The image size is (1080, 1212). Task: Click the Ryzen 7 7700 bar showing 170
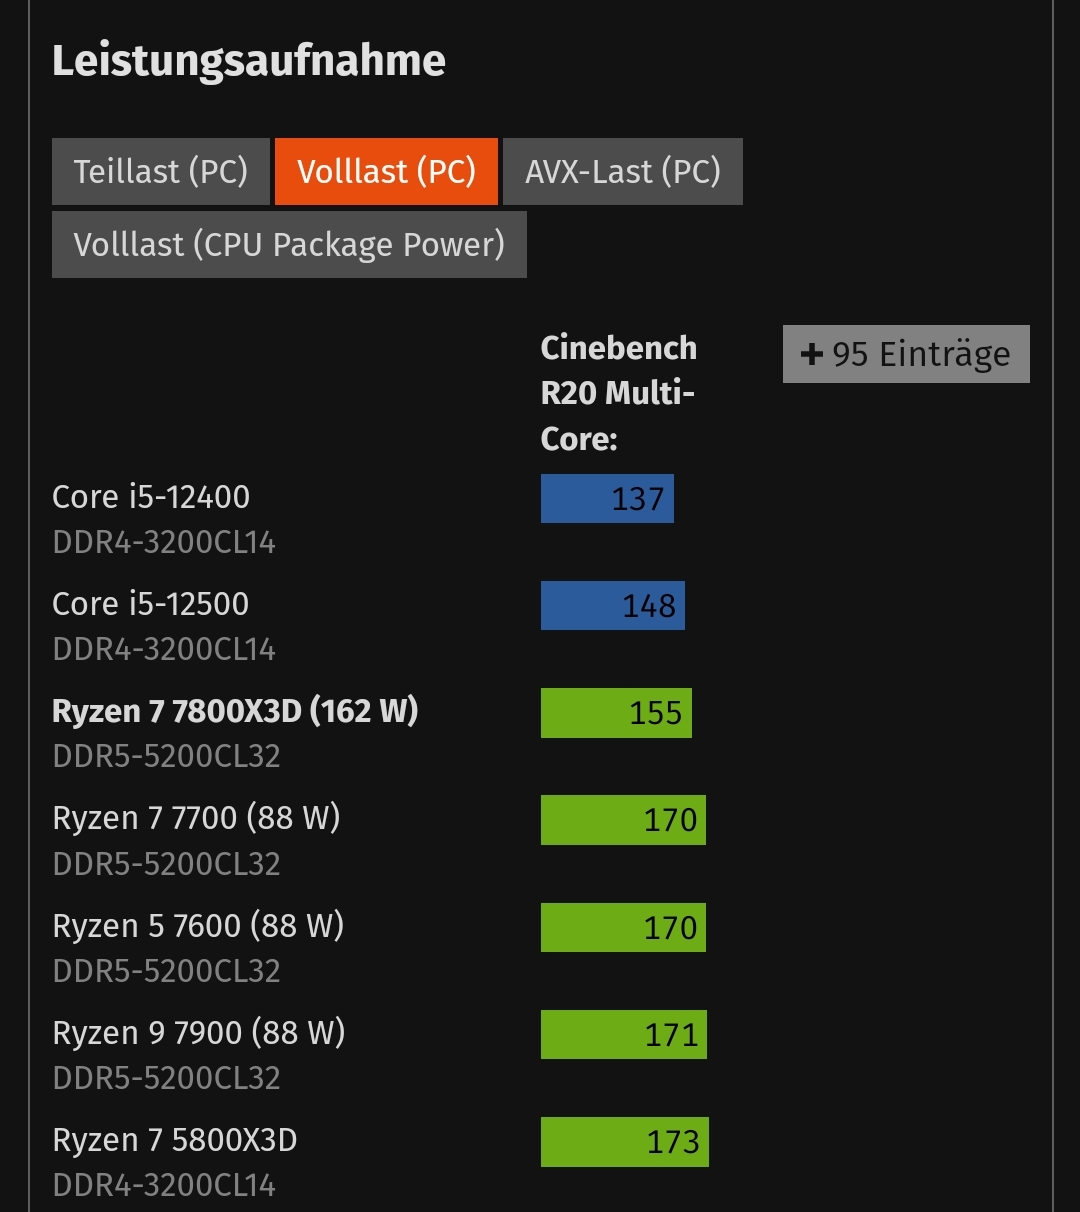pos(623,820)
